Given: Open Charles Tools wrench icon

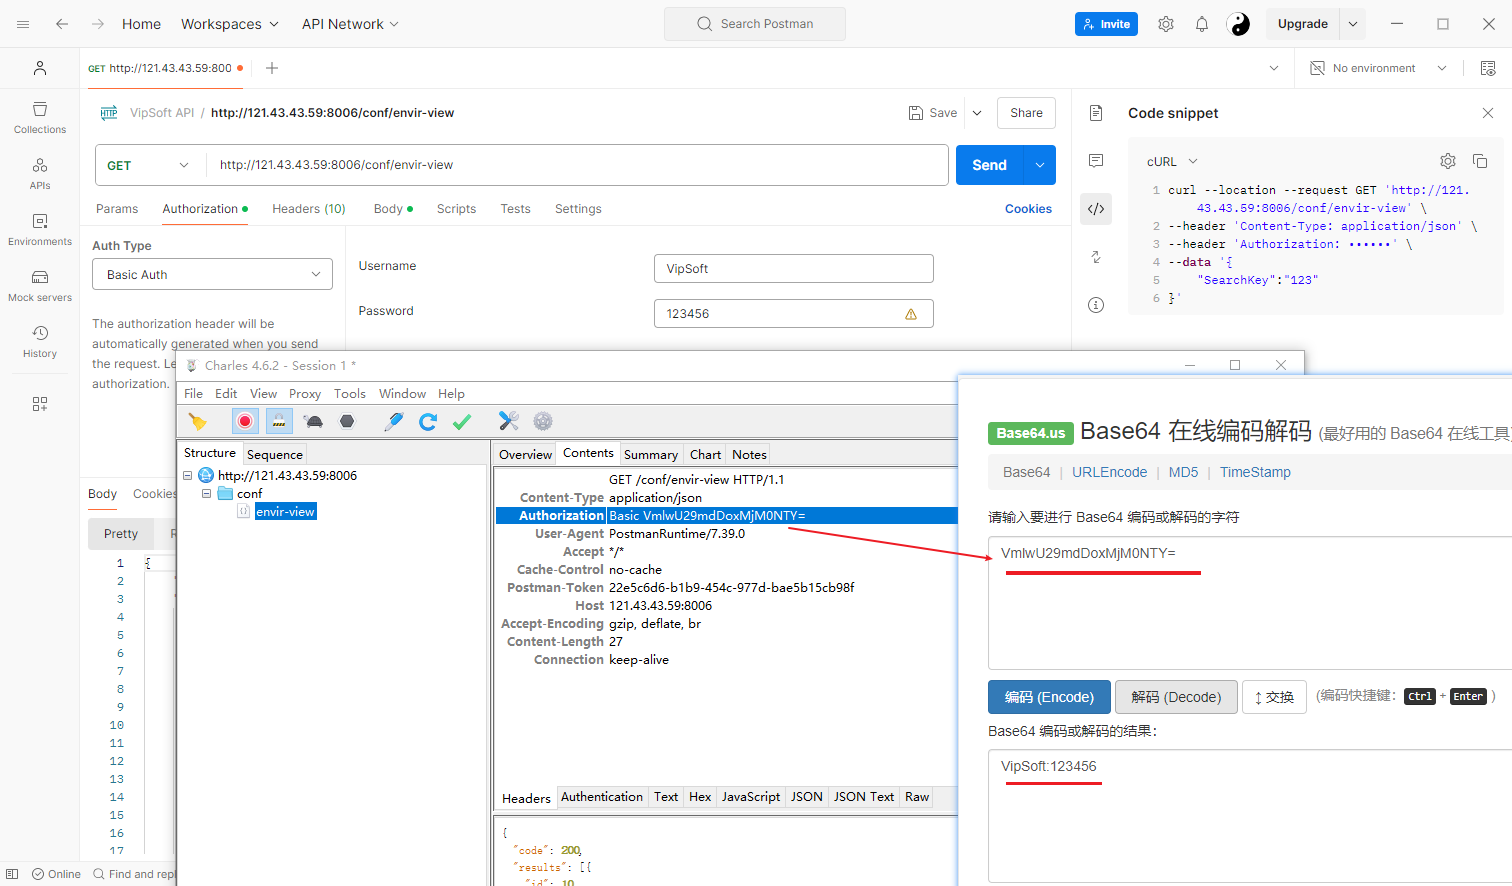Looking at the screenshot, I should point(509,421).
